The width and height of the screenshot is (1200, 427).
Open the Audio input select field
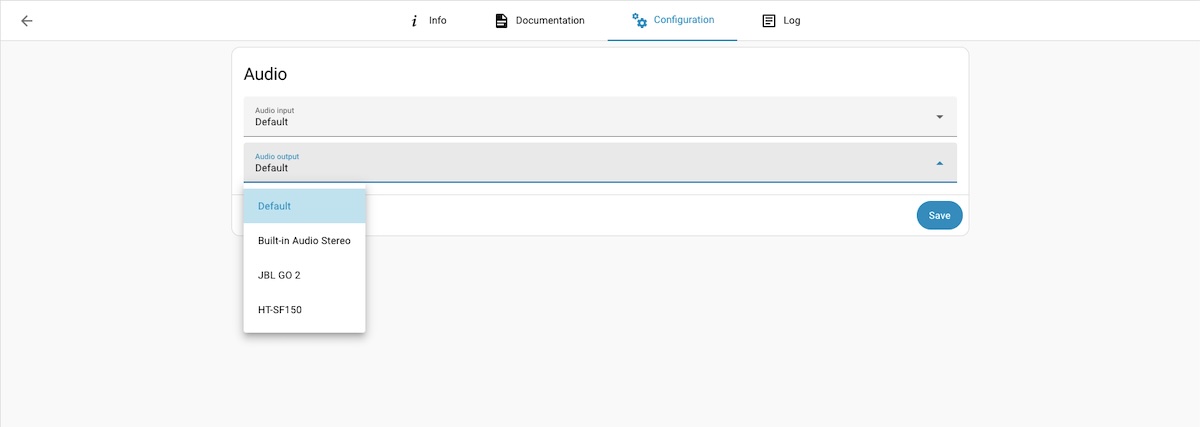[x=590, y=117]
